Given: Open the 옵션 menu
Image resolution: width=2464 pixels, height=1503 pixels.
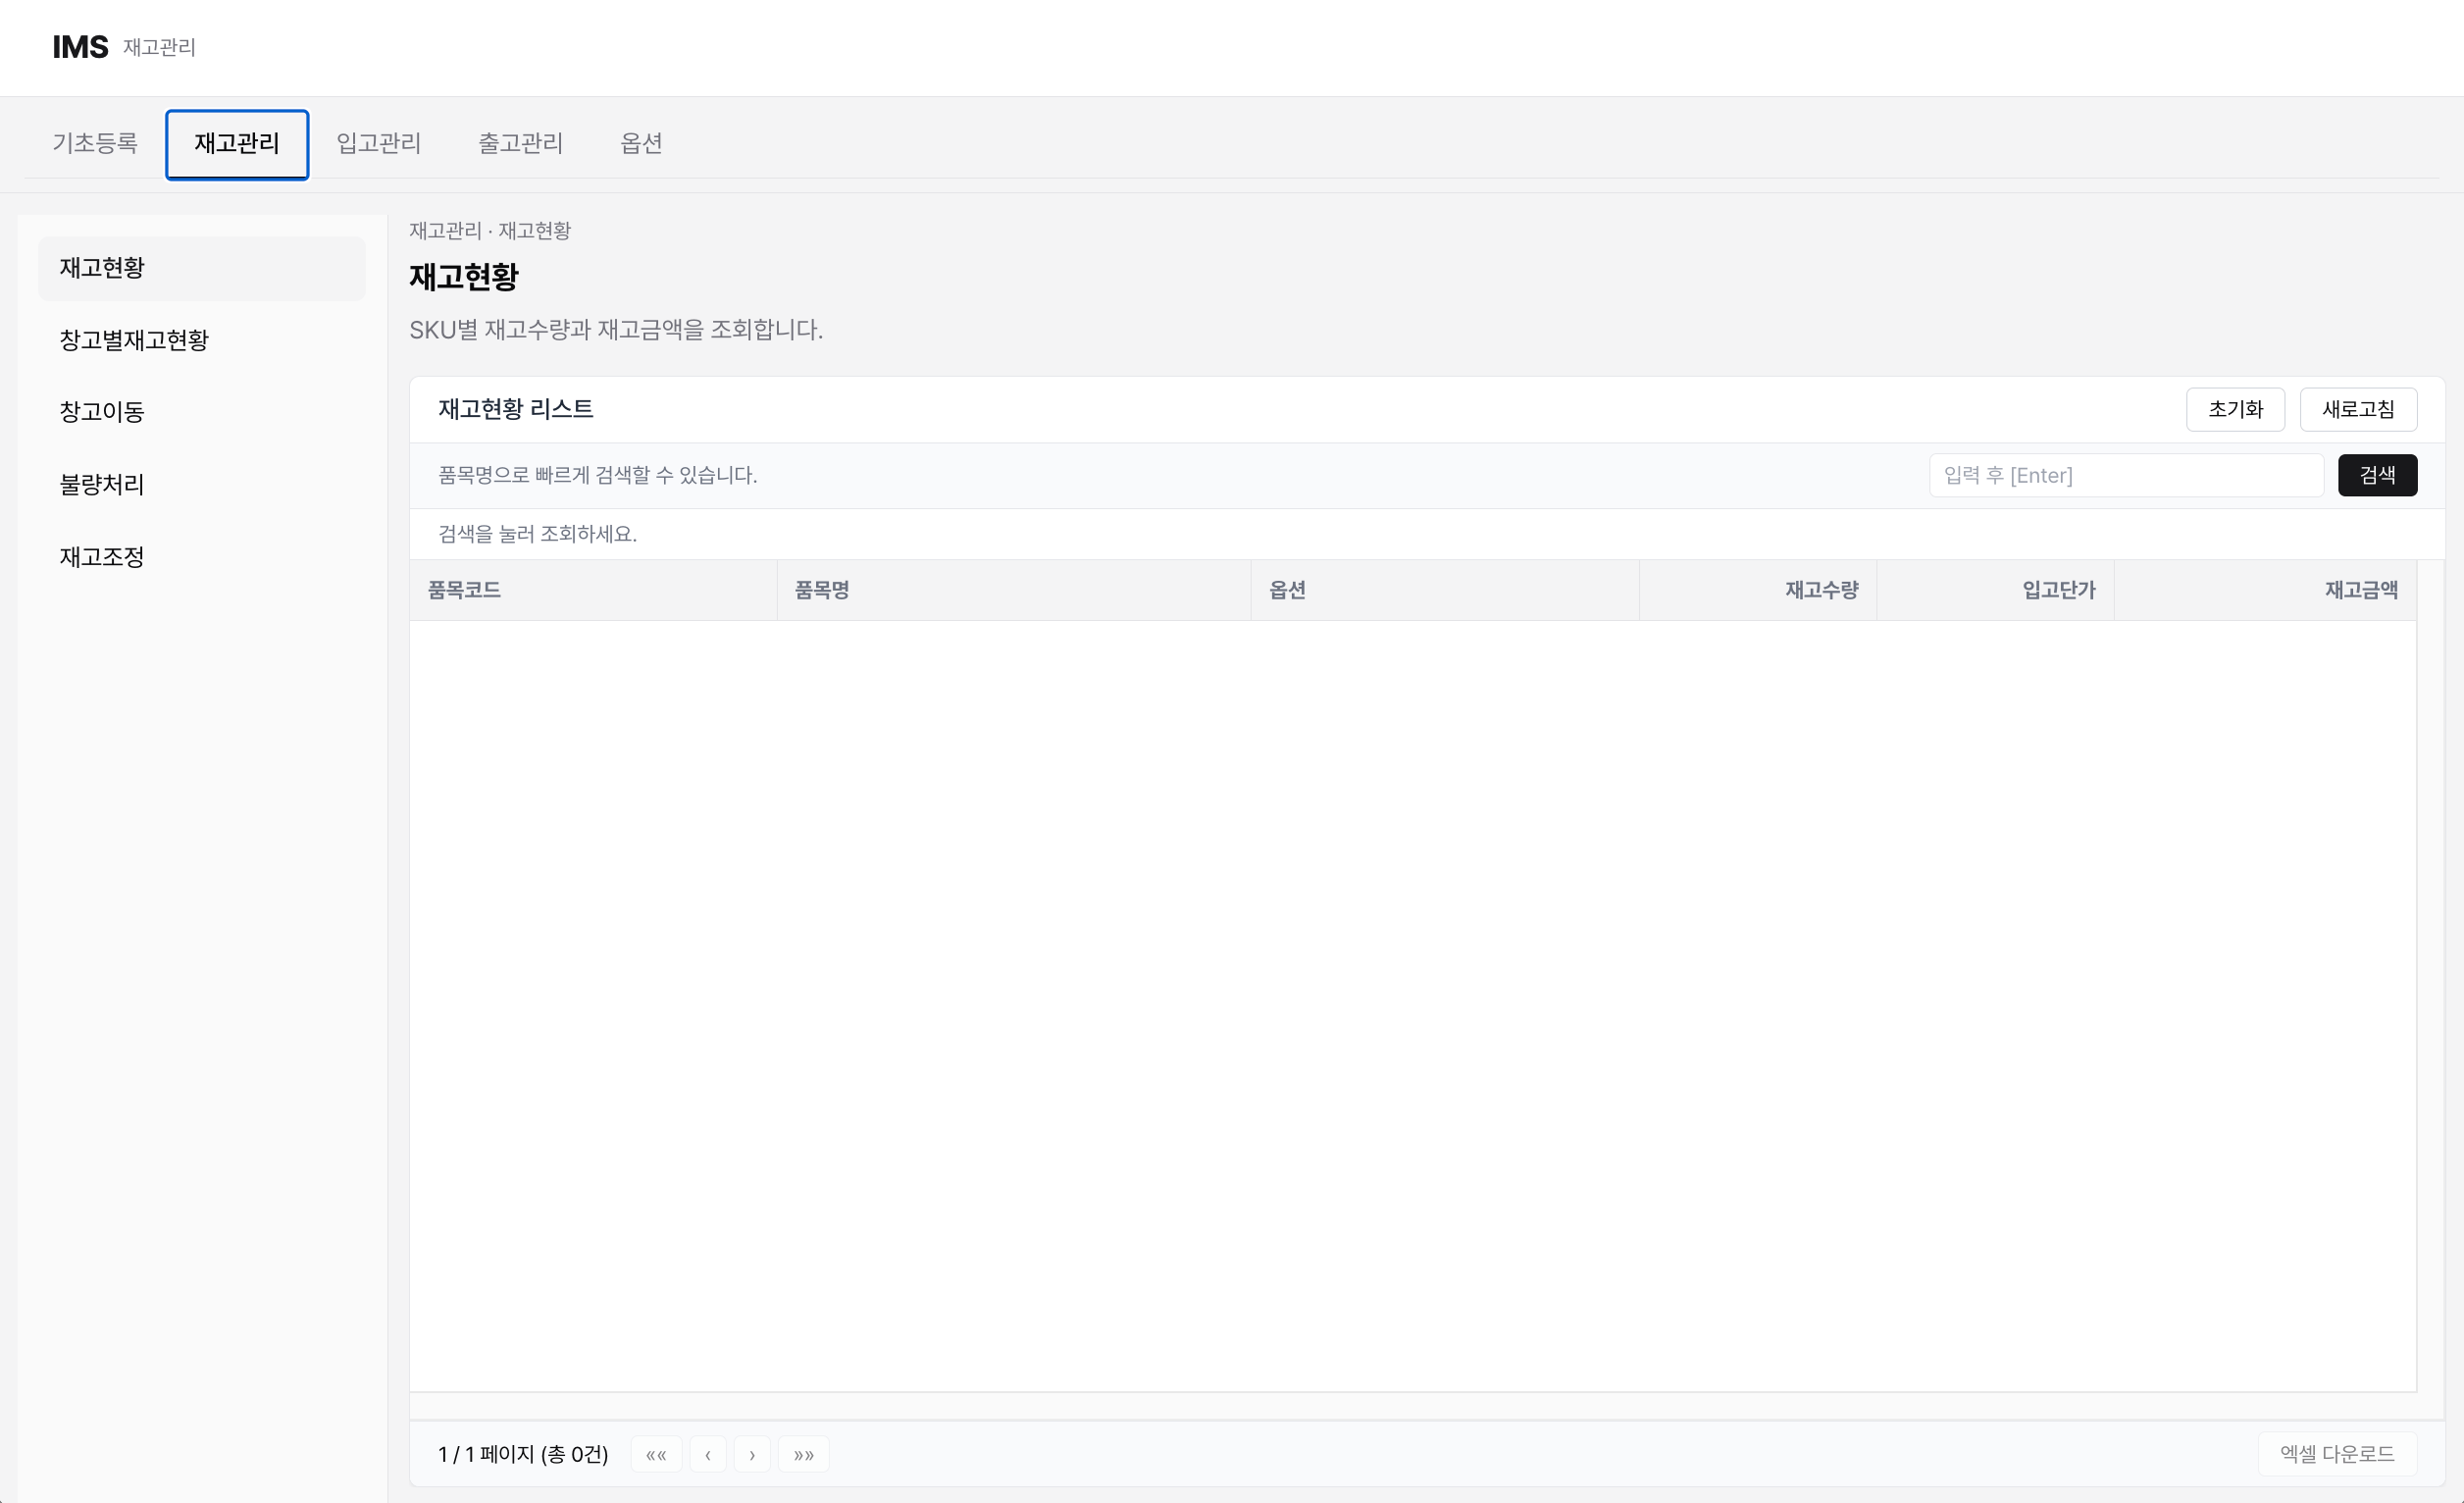Looking at the screenshot, I should [641, 143].
